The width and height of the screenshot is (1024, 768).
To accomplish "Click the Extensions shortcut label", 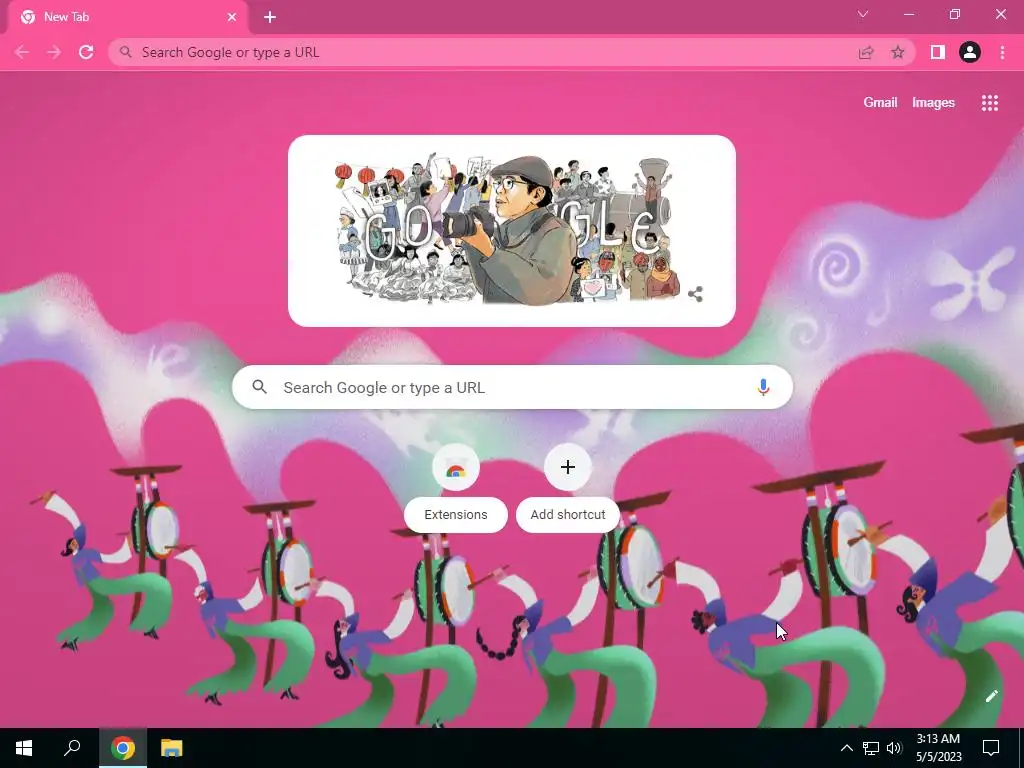I will pyautogui.click(x=456, y=515).
